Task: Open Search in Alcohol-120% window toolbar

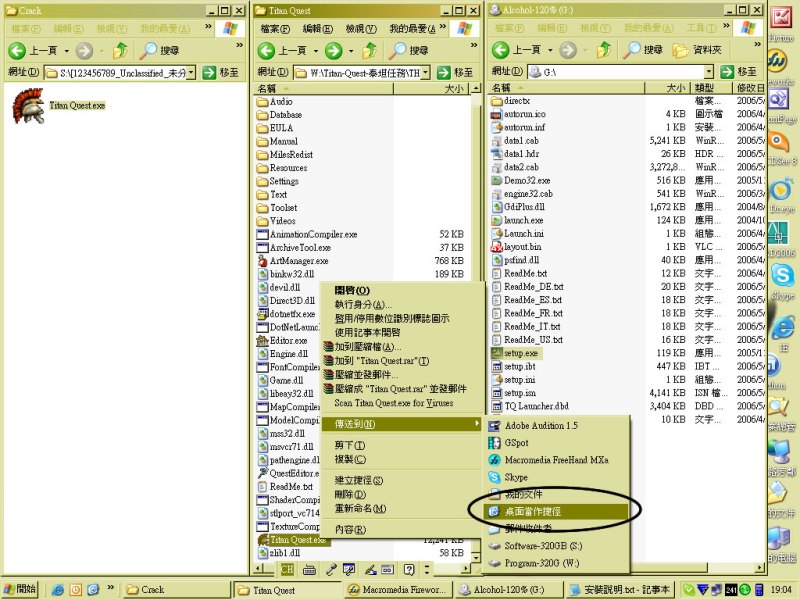Action: tap(643, 50)
